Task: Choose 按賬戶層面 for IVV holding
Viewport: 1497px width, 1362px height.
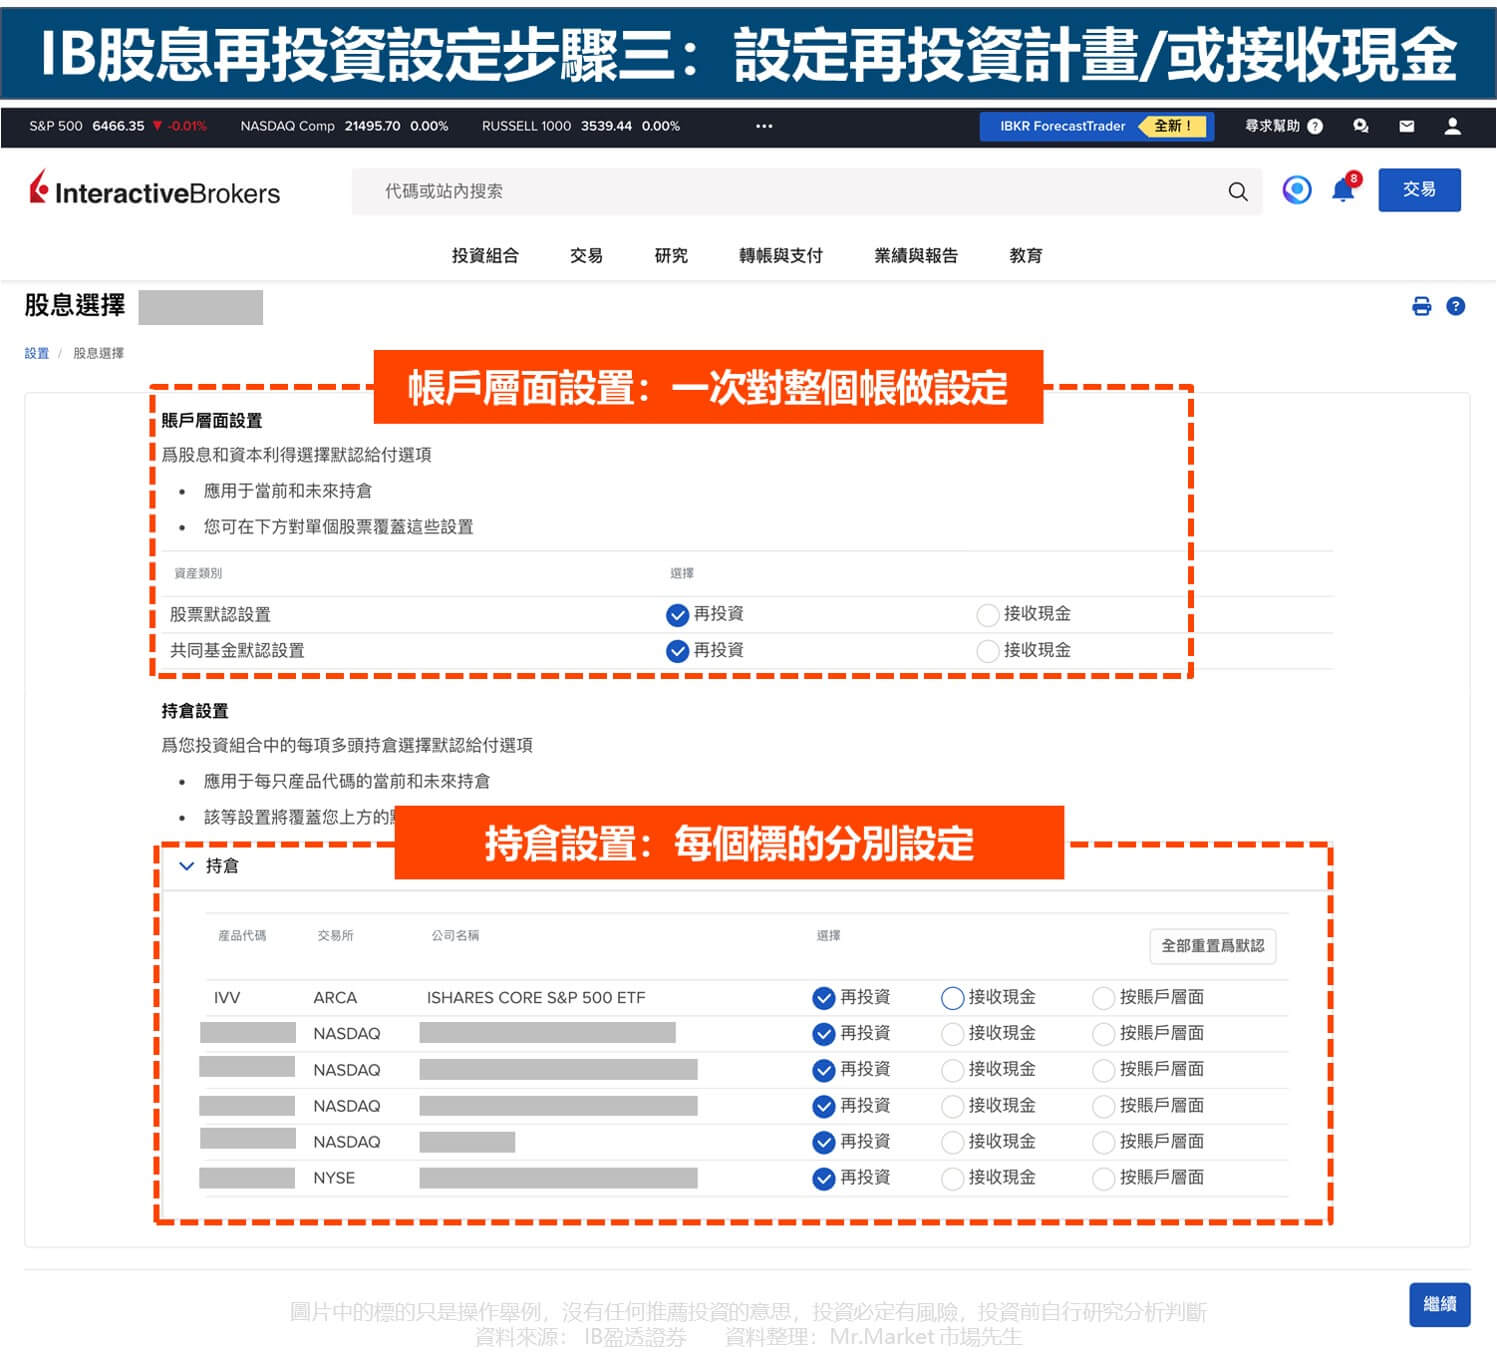Action: (1103, 997)
